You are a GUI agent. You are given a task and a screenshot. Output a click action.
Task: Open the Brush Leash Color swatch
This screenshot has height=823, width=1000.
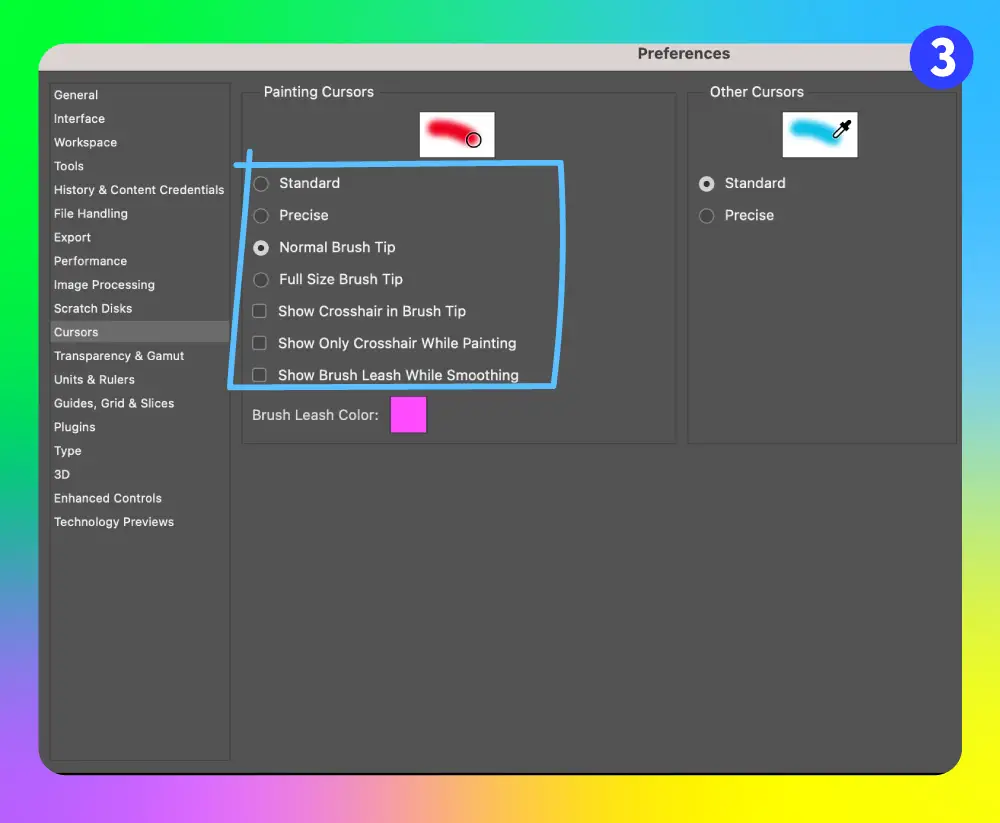[x=408, y=415]
